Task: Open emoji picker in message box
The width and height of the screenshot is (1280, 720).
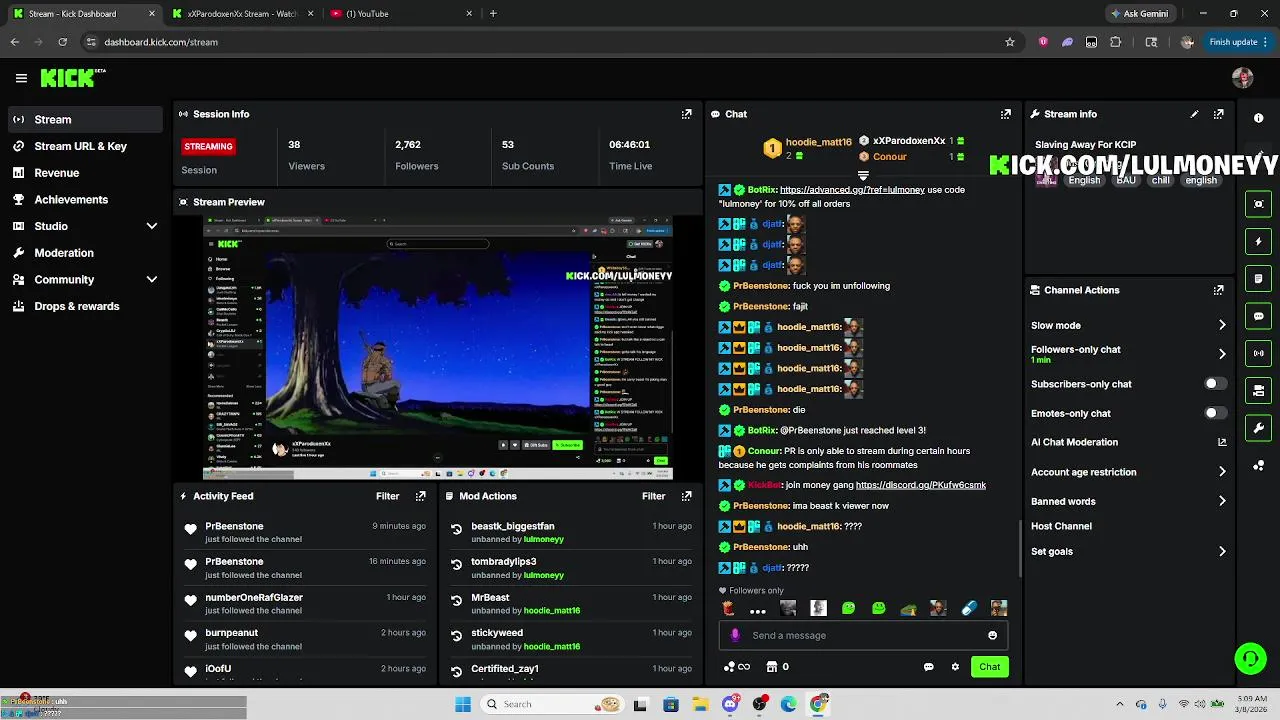Action: [x=992, y=635]
